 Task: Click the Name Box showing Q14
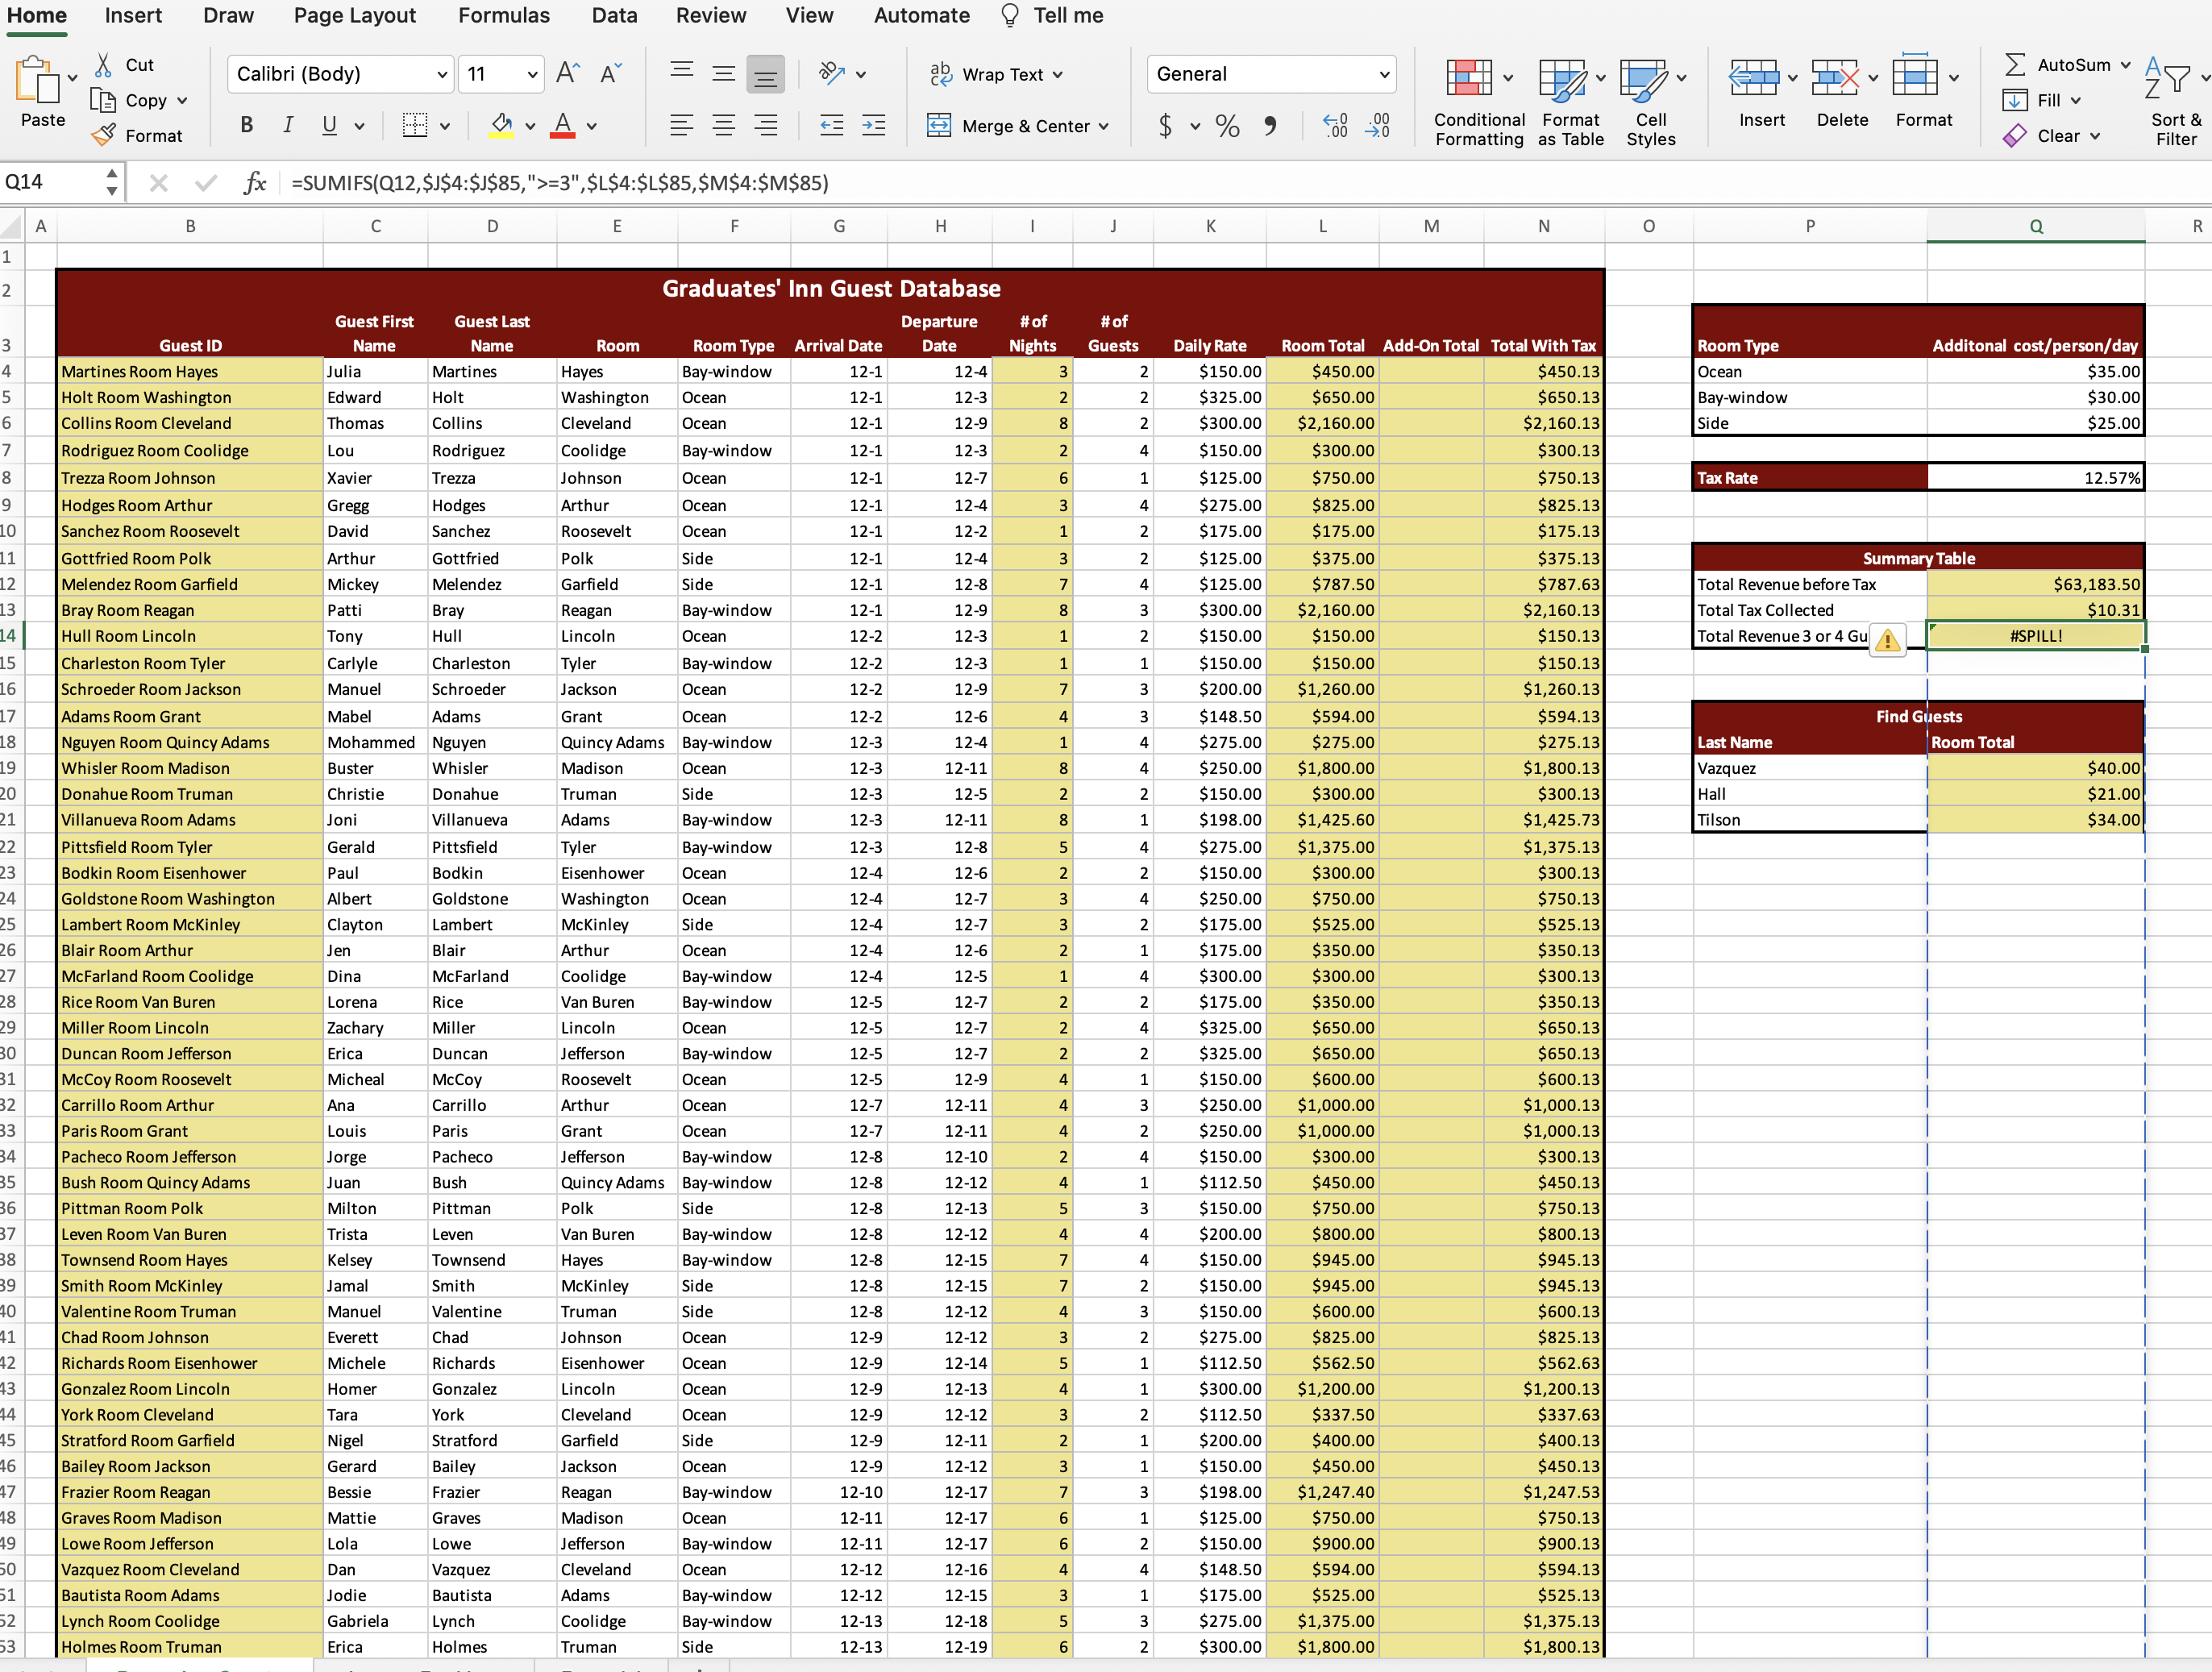click(x=50, y=182)
